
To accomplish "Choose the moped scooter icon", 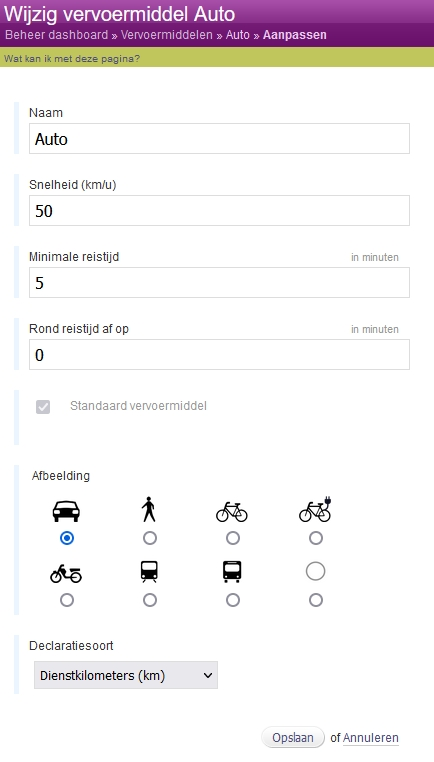I will point(66,574).
